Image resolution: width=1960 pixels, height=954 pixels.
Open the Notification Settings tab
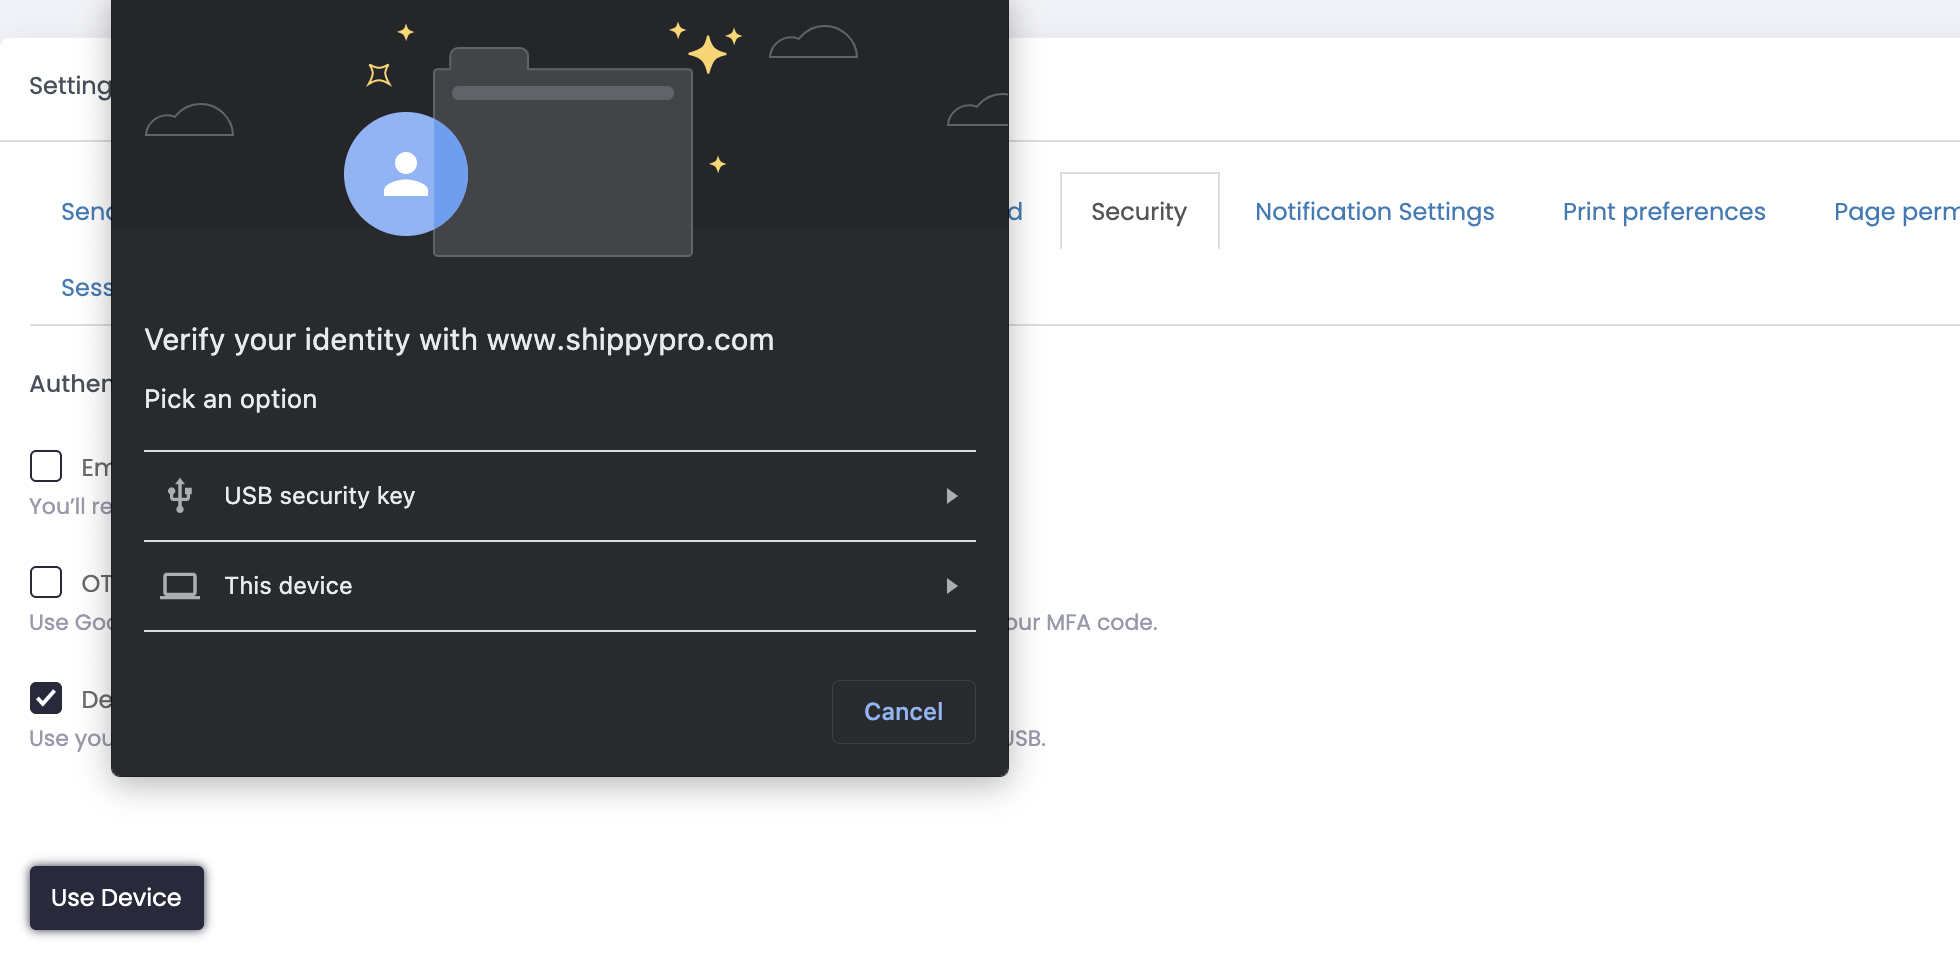pyautogui.click(x=1374, y=211)
